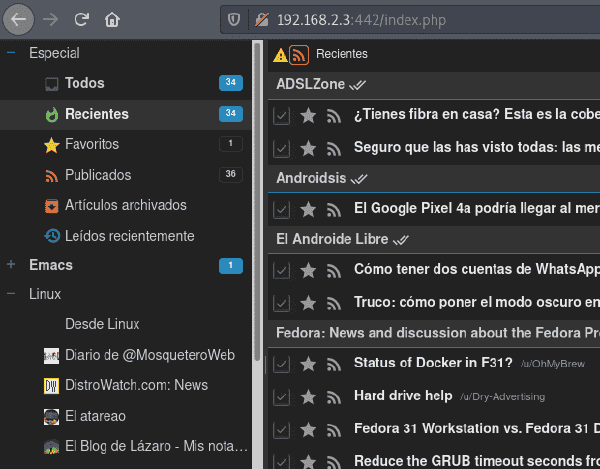The height and width of the screenshot is (469, 600).
Task: Open article 'Hard drive help'
Action: click(x=403, y=396)
